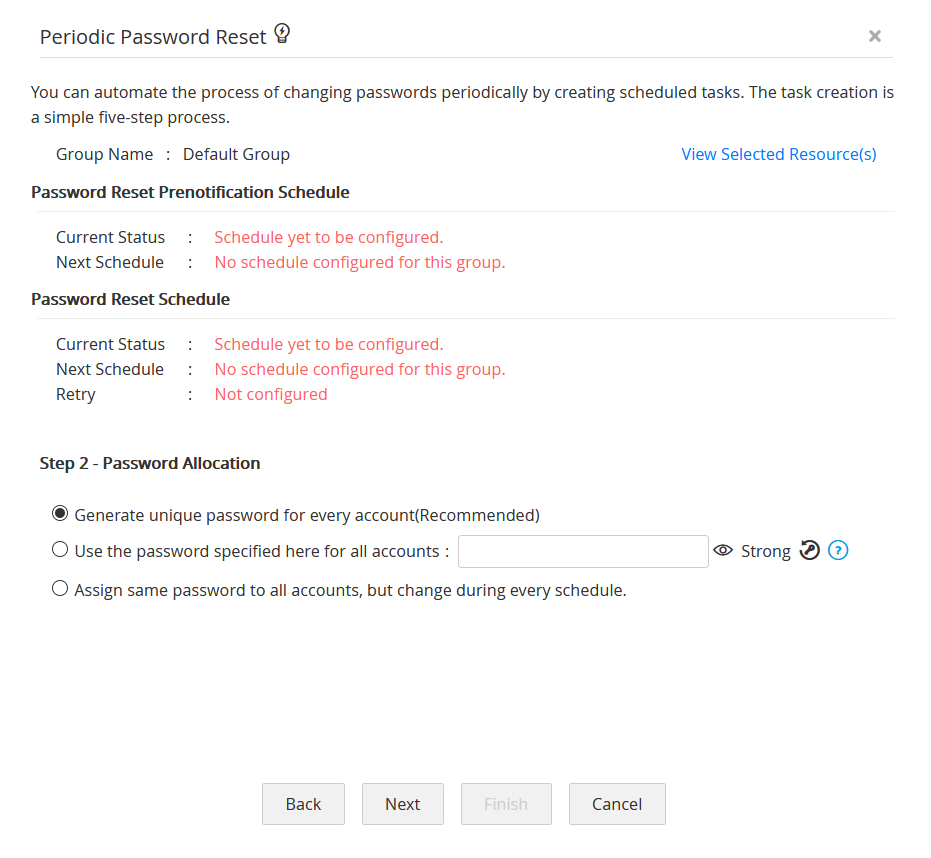The image size is (931, 858).
Task: Close the Periodic Password Reset dialog
Action: pyautogui.click(x=875, y=36)
